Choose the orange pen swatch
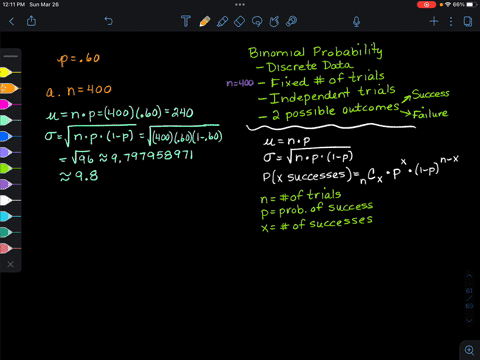This screenshot has height=360, width=480. pos(10,88)
